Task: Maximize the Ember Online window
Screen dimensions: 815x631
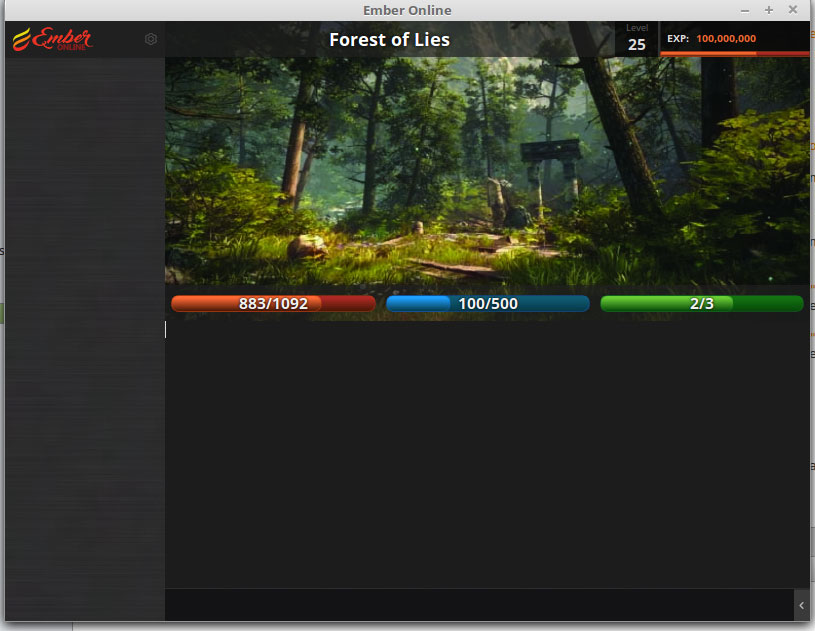Action: click(769, 10)
